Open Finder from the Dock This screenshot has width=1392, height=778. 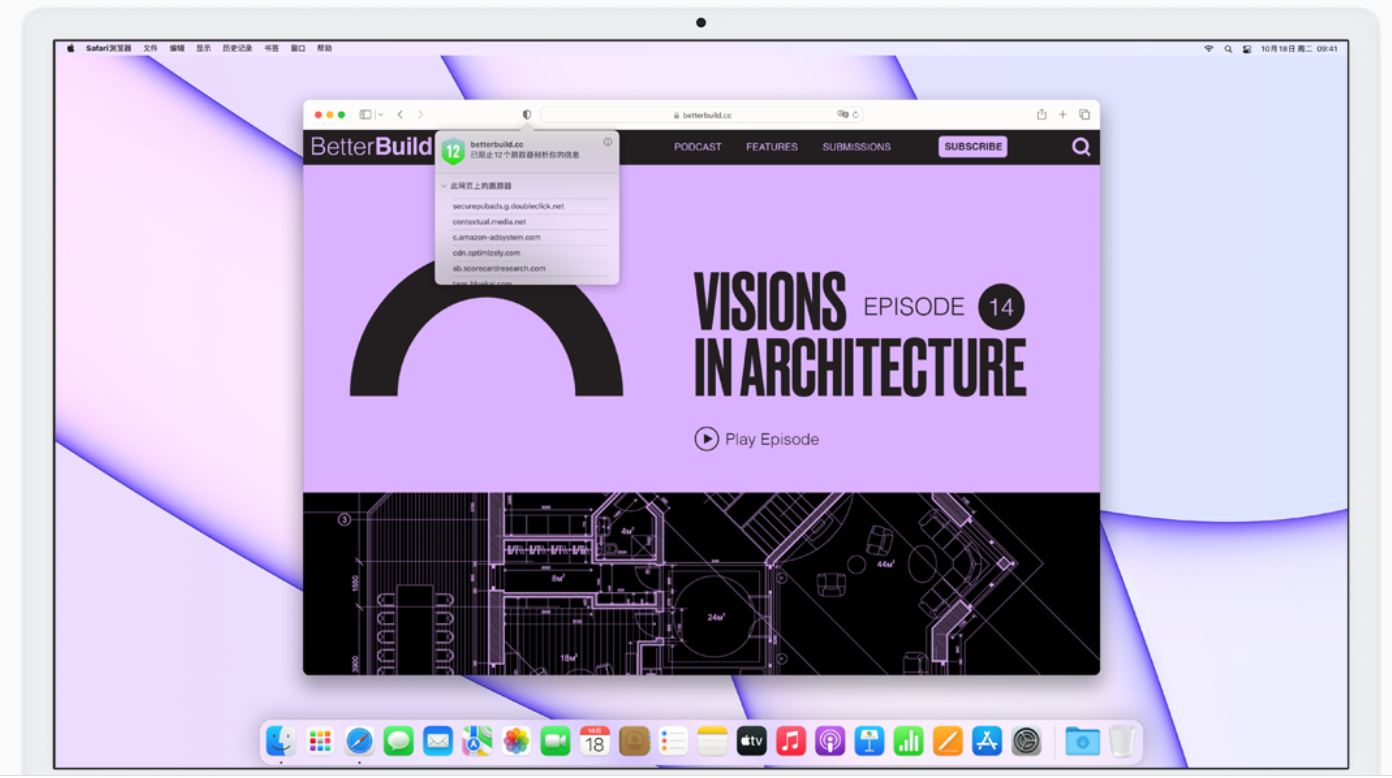[x=280, y=741]
